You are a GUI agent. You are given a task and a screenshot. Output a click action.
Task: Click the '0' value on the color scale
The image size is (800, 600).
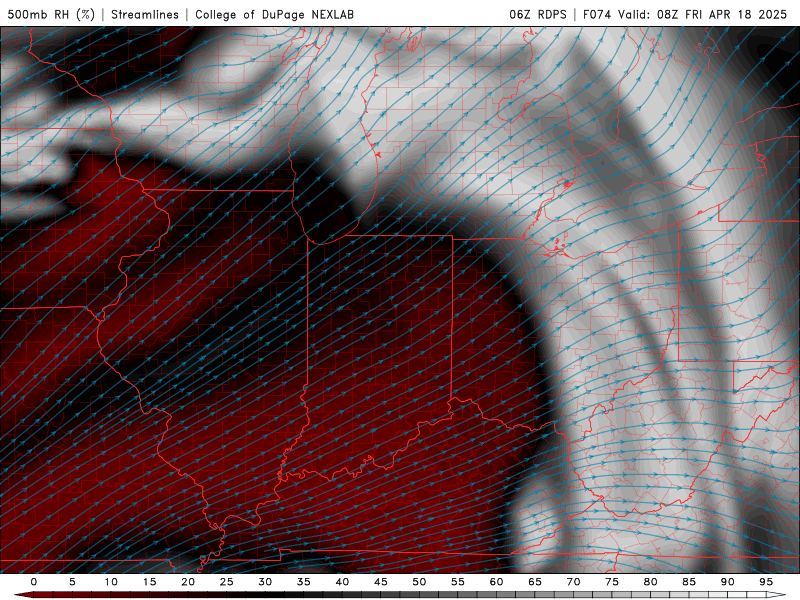(x=34, y=582)
